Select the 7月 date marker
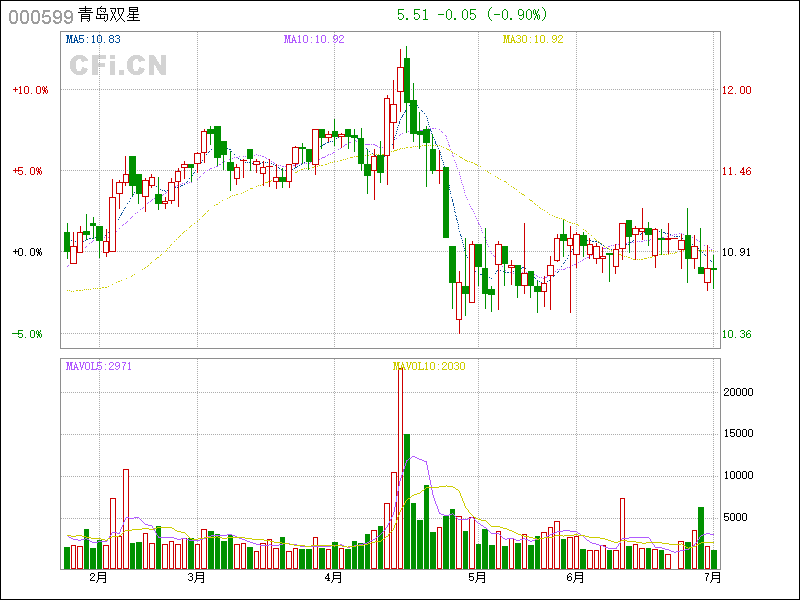Viewport: 800px width, 600px height. [x=712, y=577]
